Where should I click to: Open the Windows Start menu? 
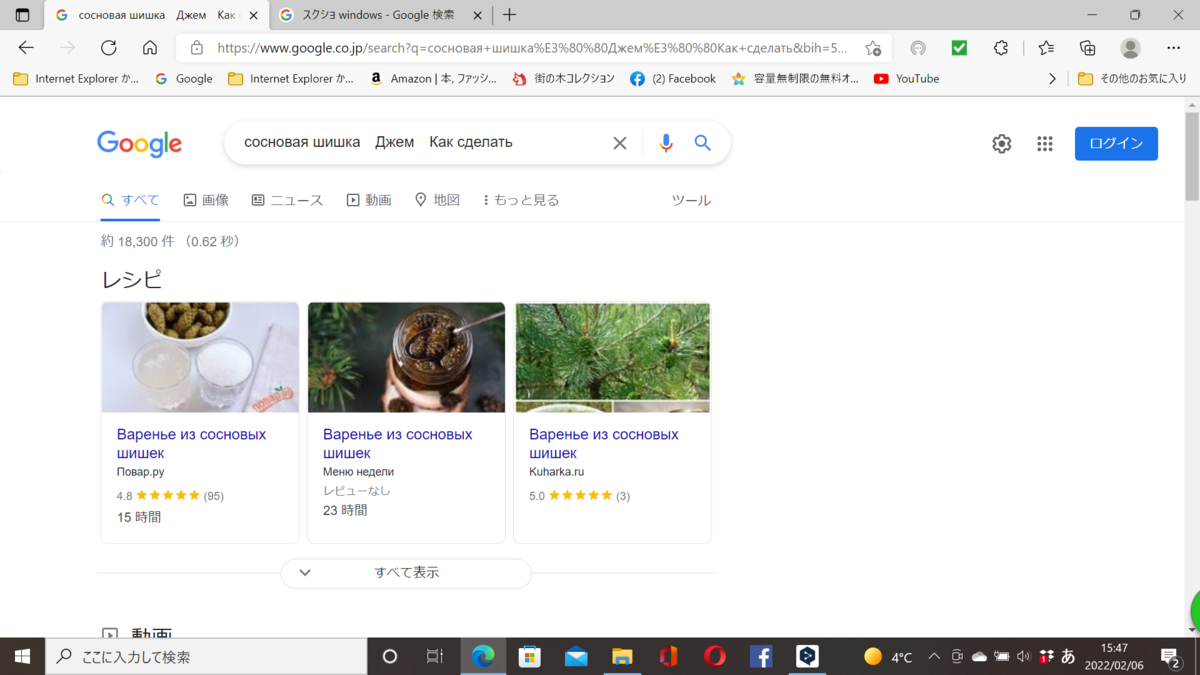(22, 656)
